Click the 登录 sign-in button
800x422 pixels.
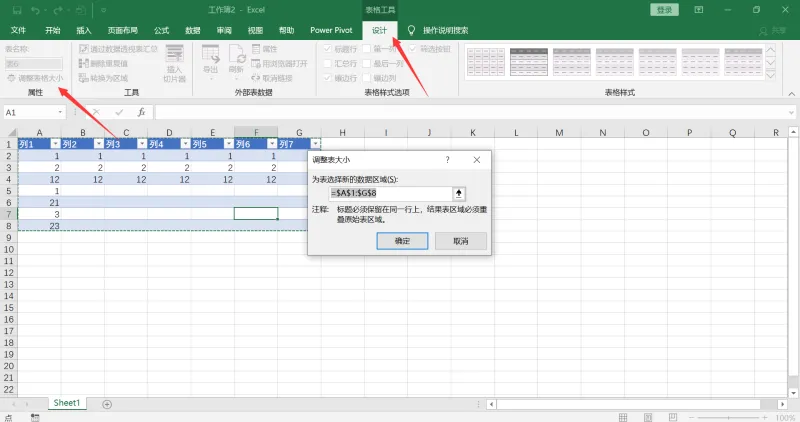664,10
